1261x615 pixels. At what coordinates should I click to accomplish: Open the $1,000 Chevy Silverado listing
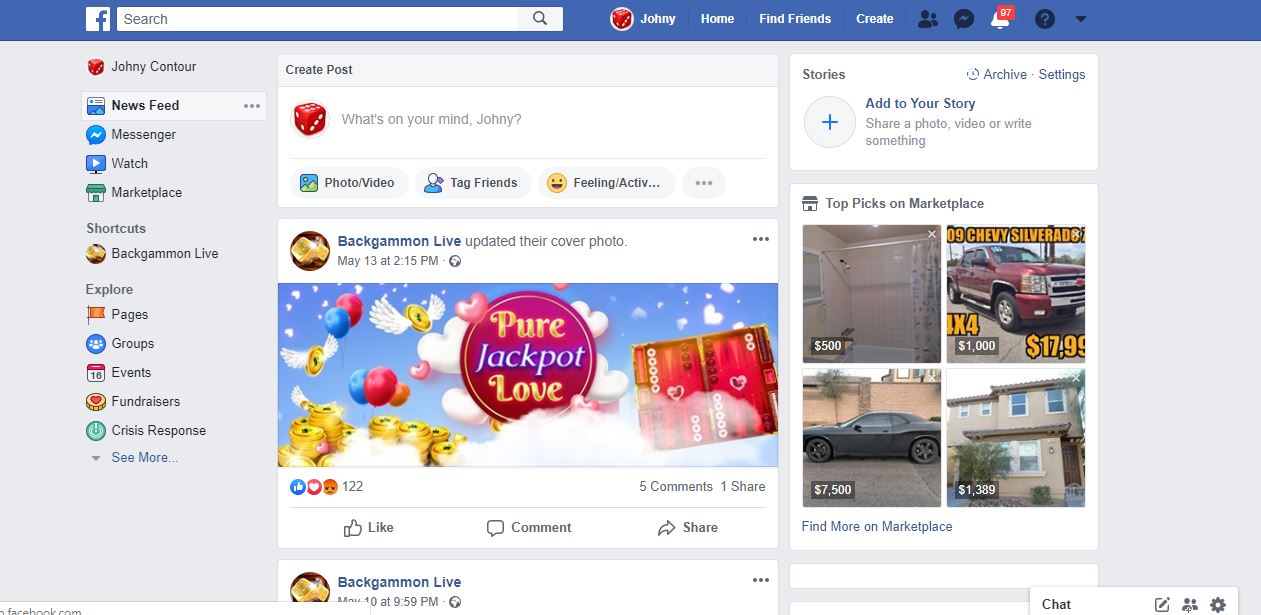tap(1016, 294)
